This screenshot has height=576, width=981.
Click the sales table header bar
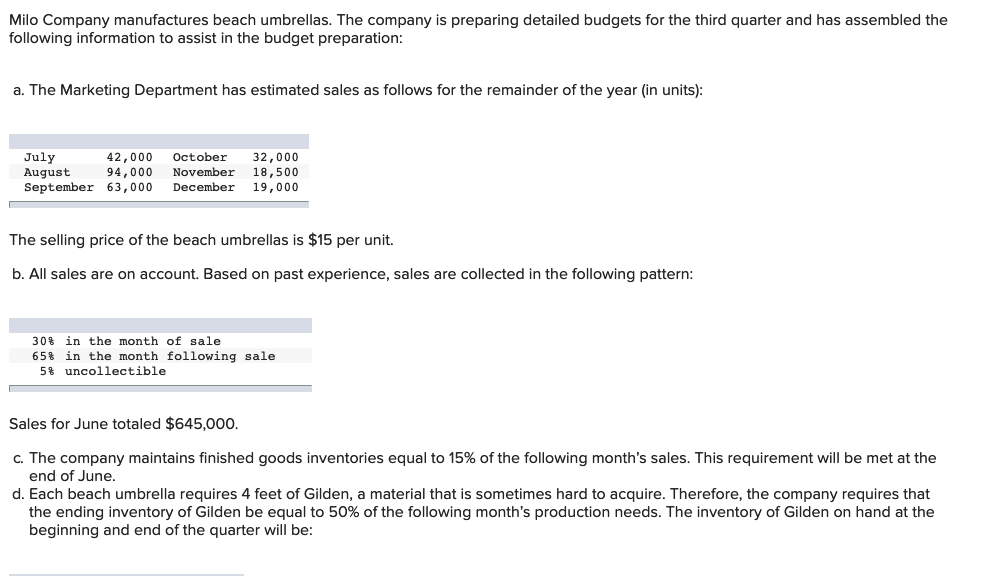click(x=159, y=141)
